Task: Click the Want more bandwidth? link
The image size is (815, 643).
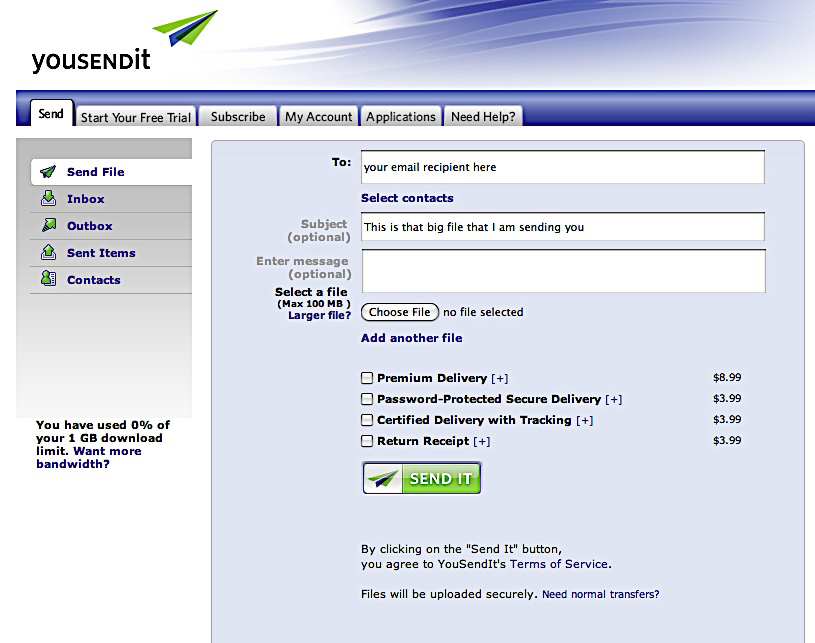Action: (89, 457)
